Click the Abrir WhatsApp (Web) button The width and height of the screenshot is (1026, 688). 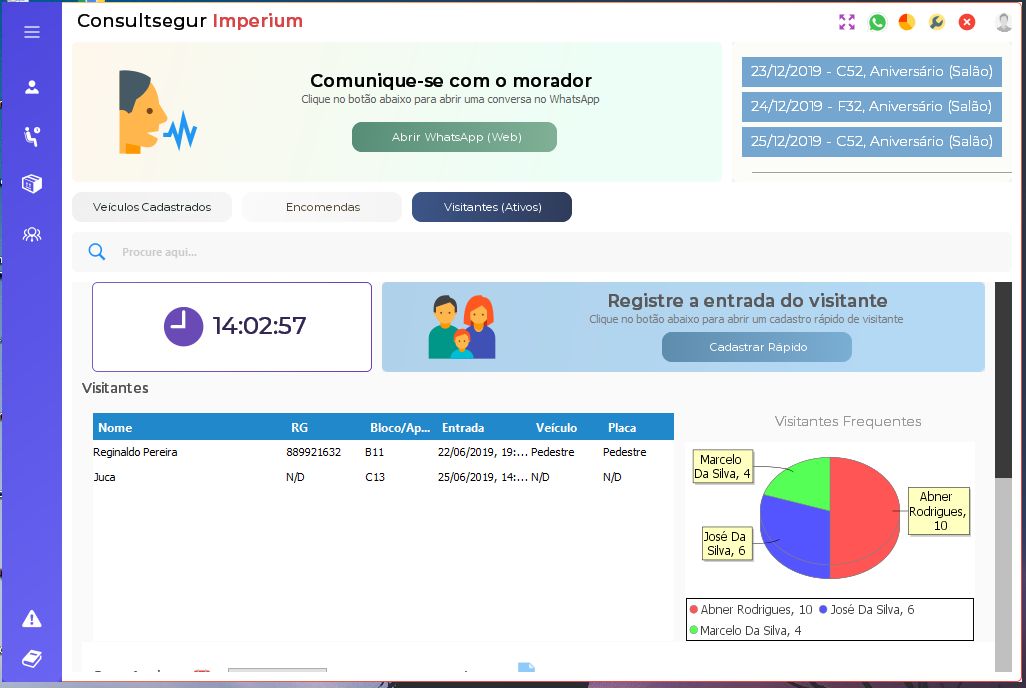(454, 137)
